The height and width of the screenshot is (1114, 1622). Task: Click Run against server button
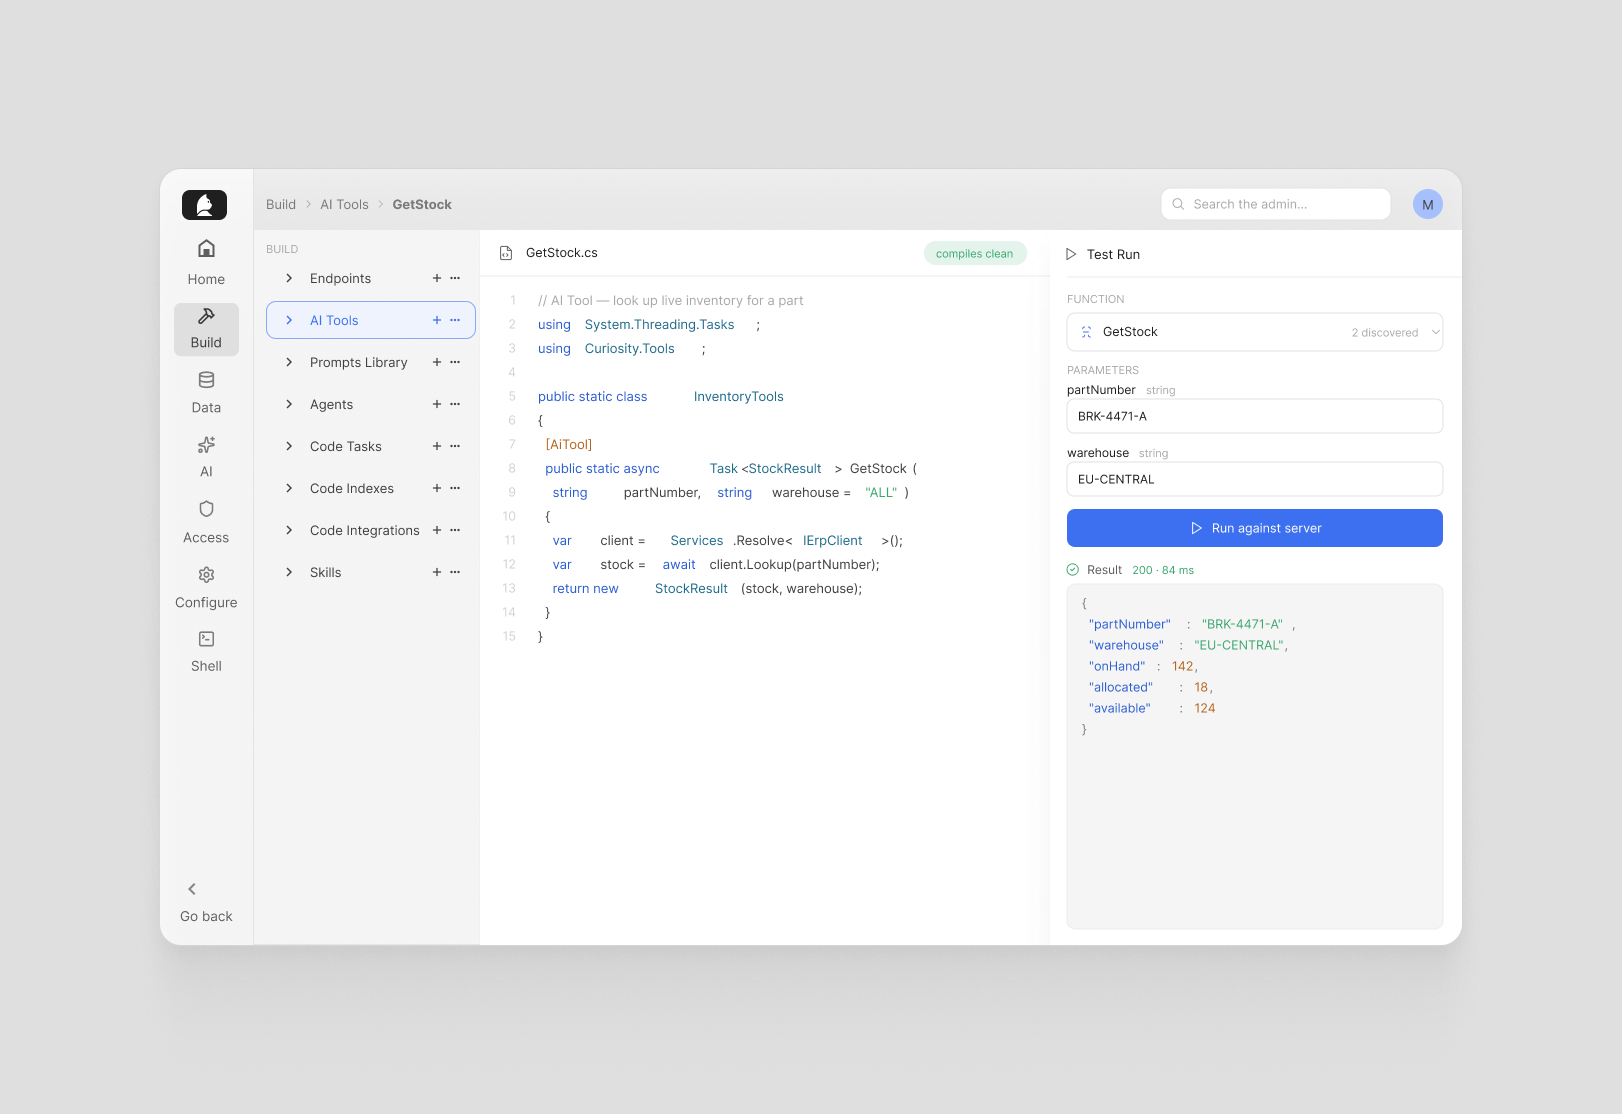pyautogui.click(x=1255, y=528)
